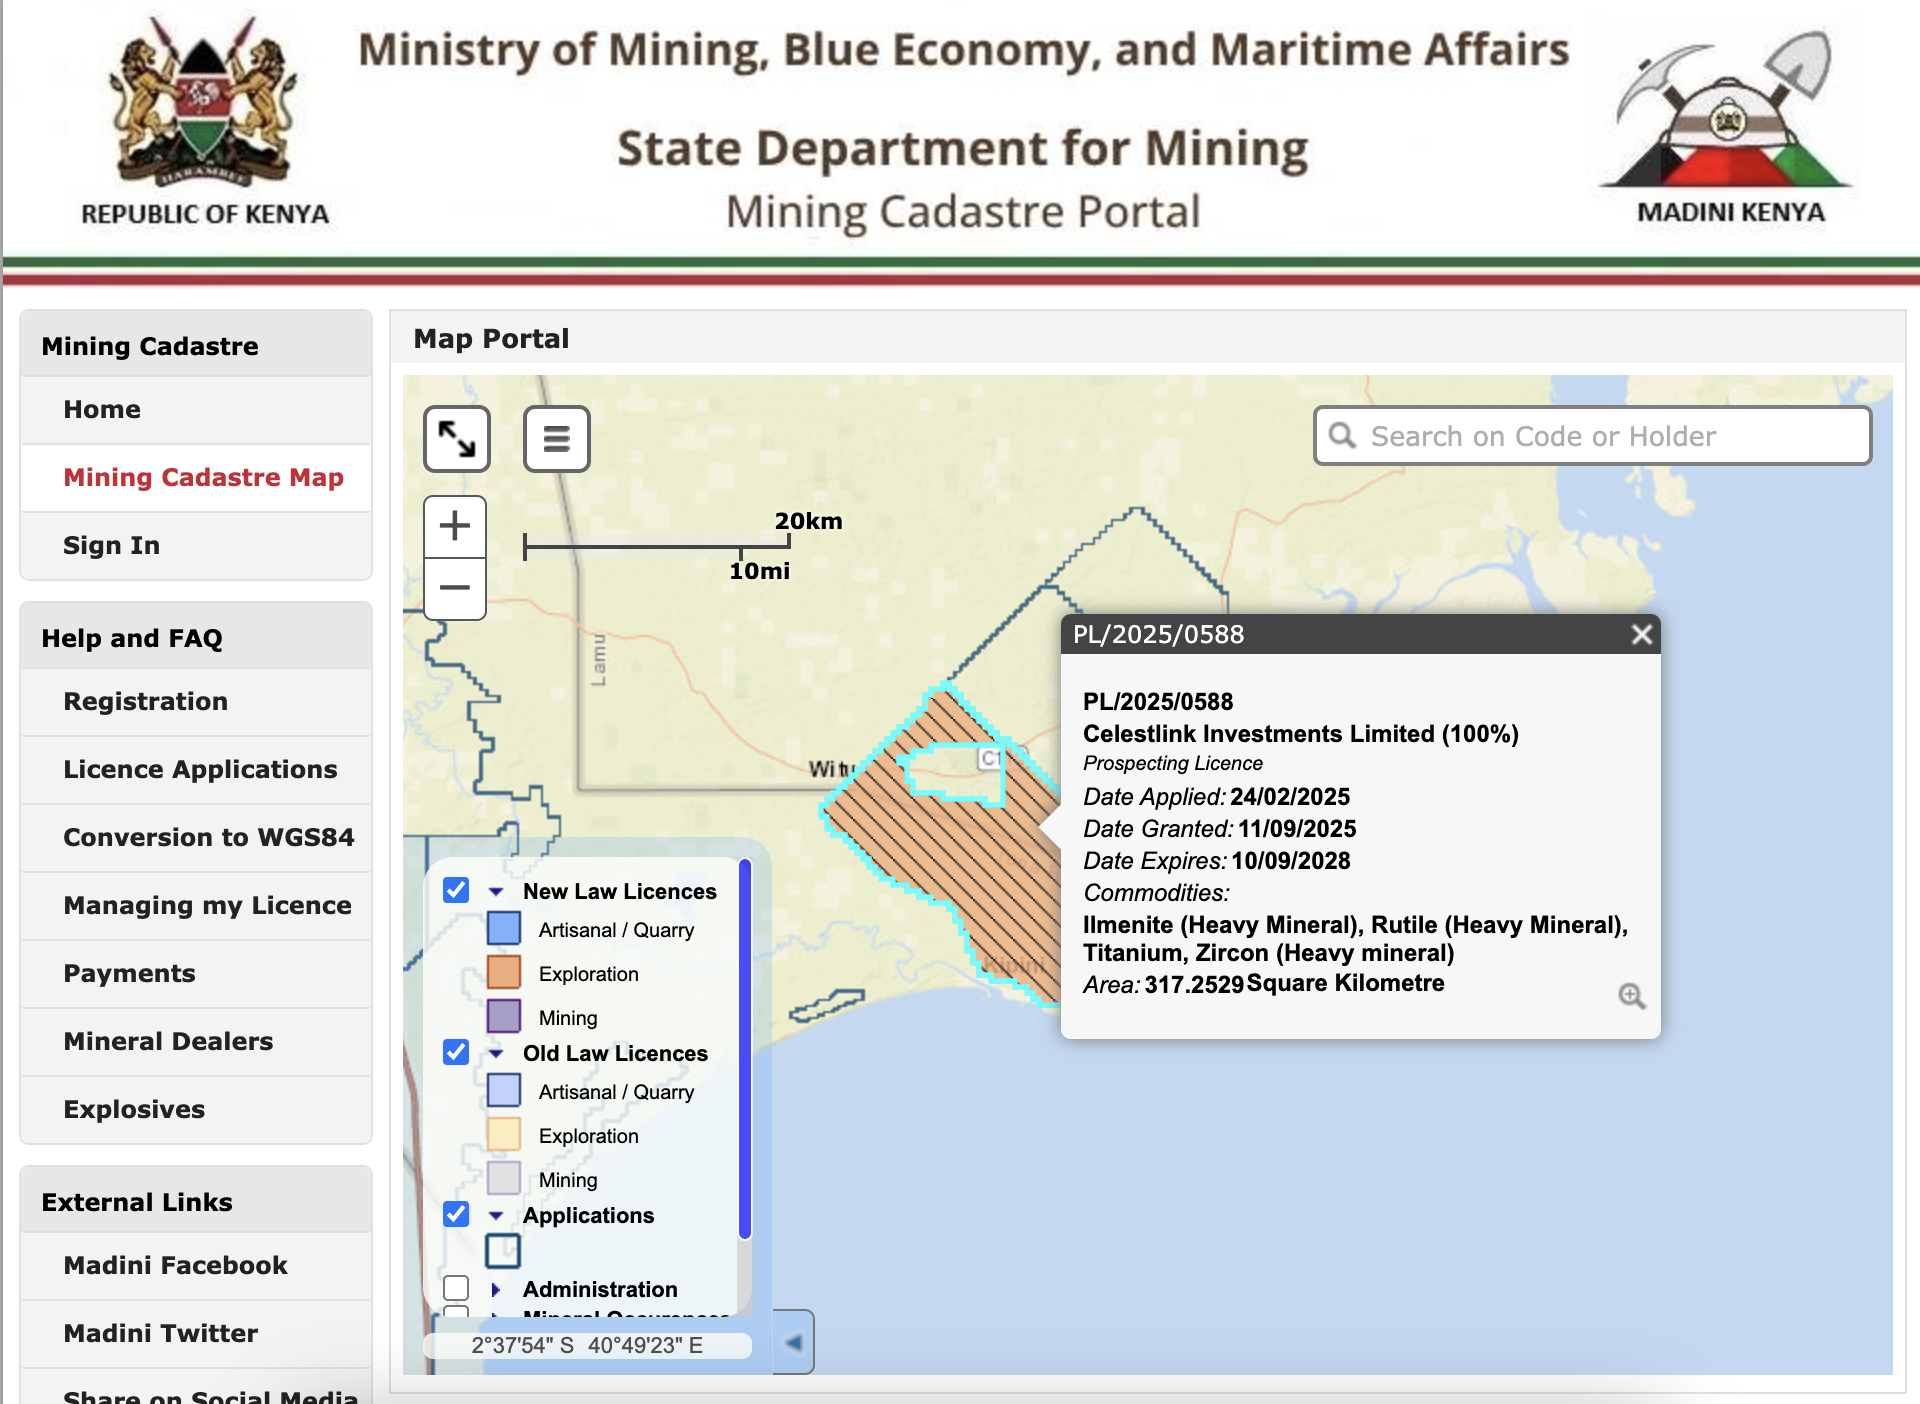This screenshot has width=1920, height=1404.
Task: Click zoom-to-licence magnifier in popup
Action: click(1631, 995)
